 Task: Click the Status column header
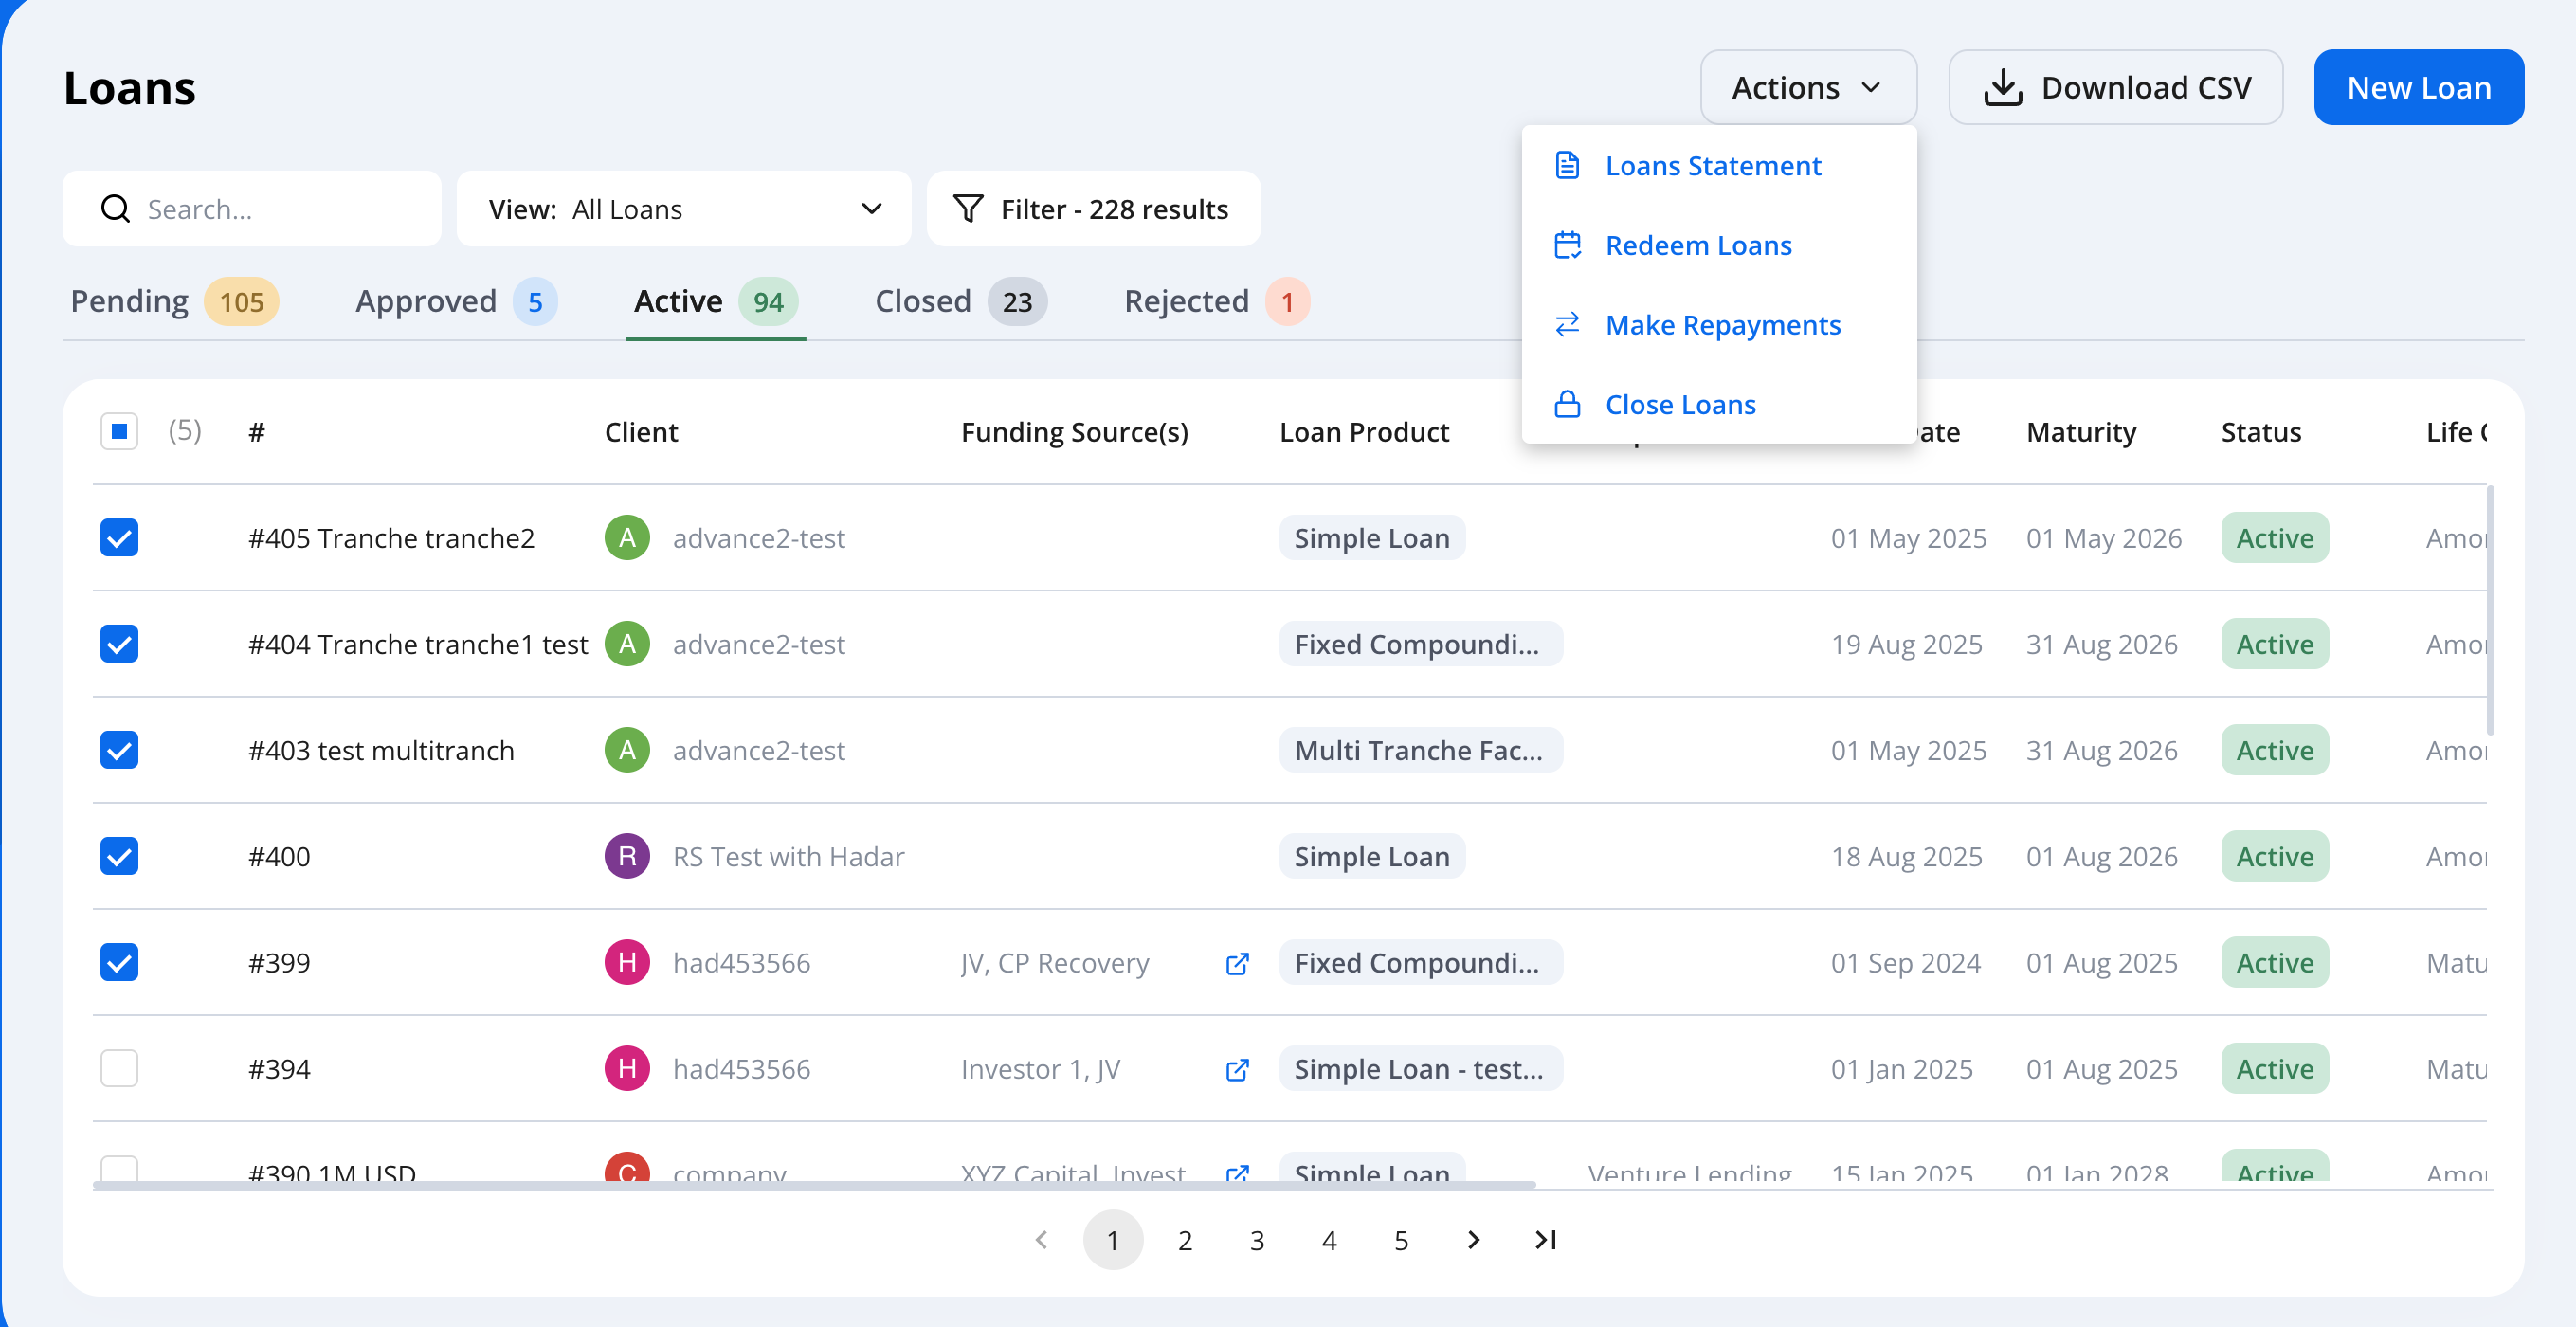pos(2261,432)
